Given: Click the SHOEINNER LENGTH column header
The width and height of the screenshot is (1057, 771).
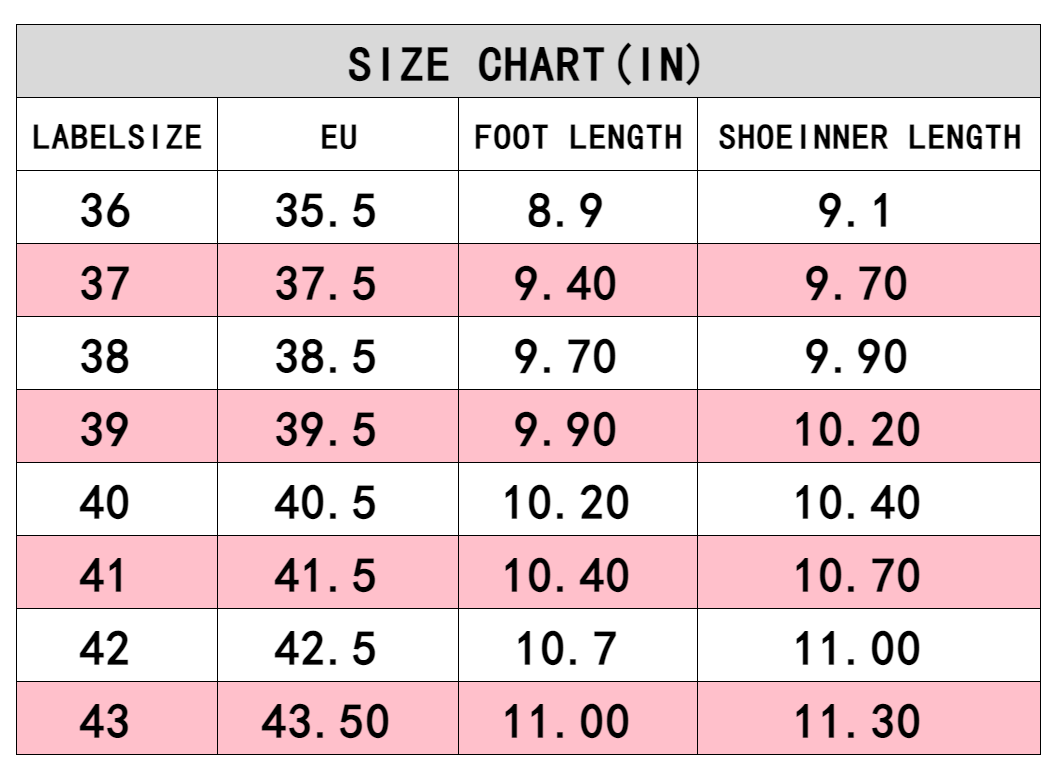Looking at the screenshot, I should 869,136.
